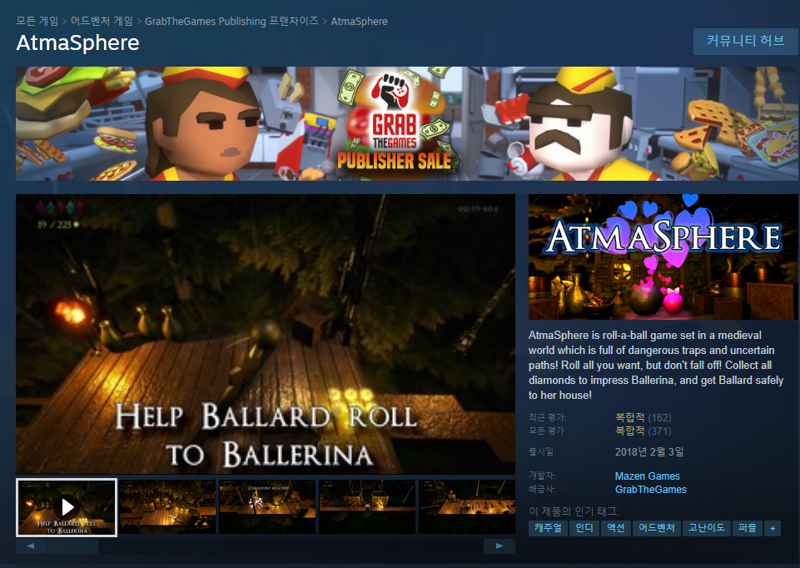Select the 퍼즐 tag
This screenshot has width=800, height=568.
747,528
